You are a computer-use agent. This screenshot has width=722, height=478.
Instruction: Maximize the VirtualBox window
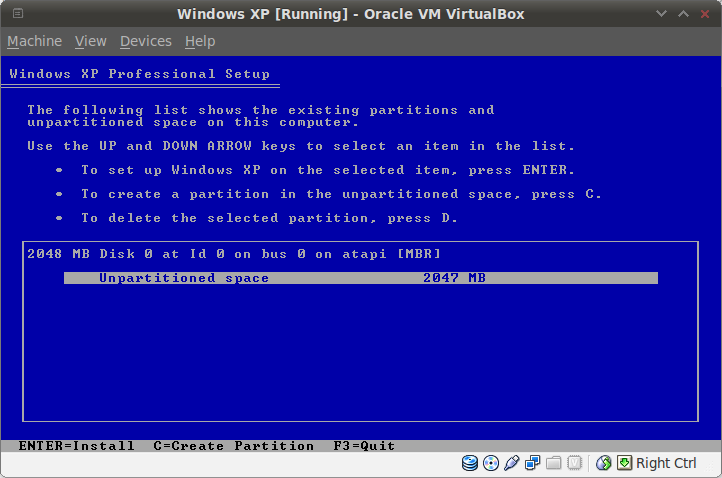coord(683,13)
